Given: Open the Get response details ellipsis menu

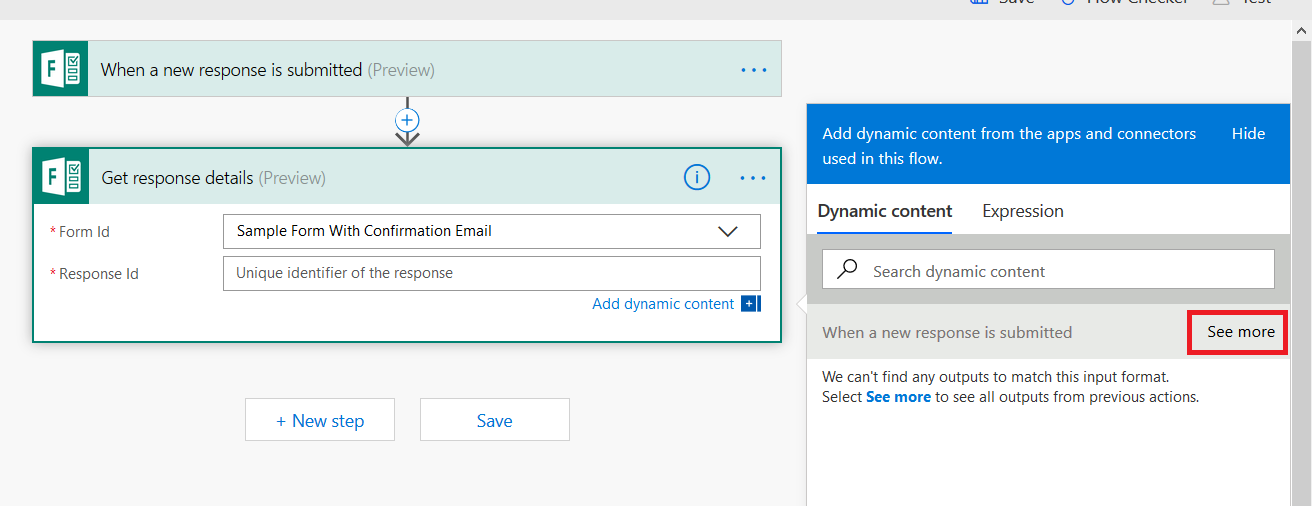Looking at the screenshot, I should pos(753,178).
